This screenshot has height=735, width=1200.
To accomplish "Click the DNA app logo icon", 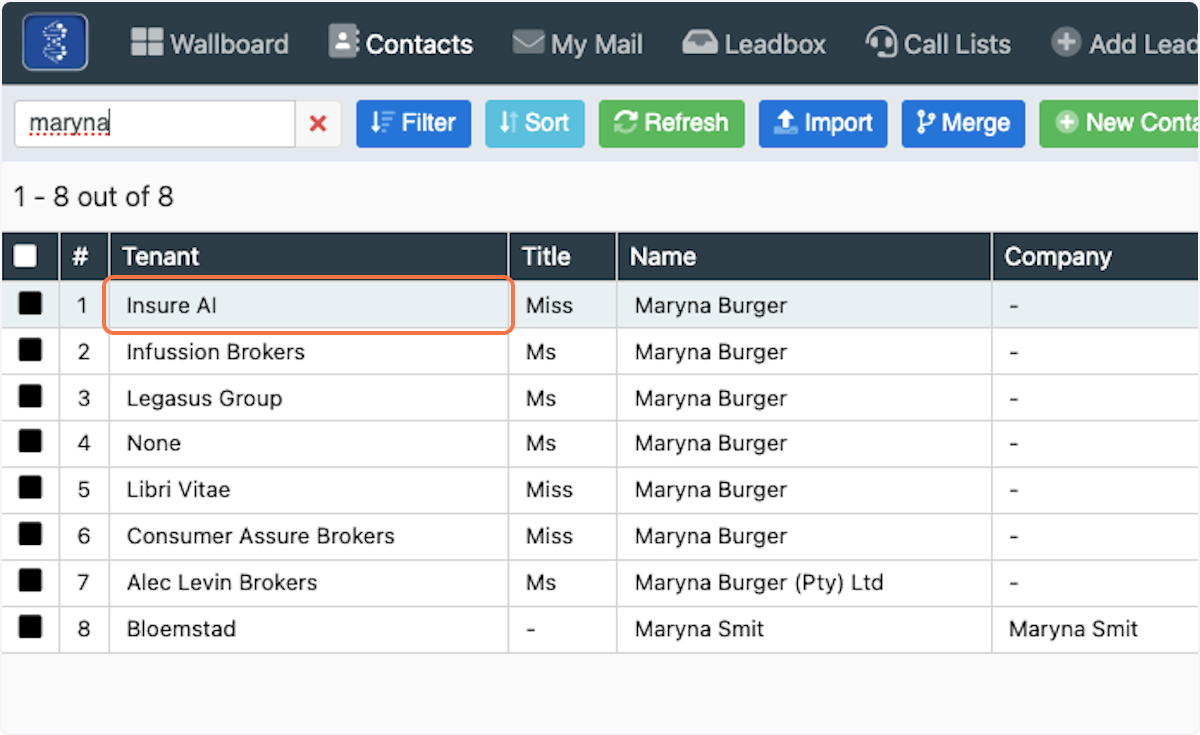I will click(55, 42).
